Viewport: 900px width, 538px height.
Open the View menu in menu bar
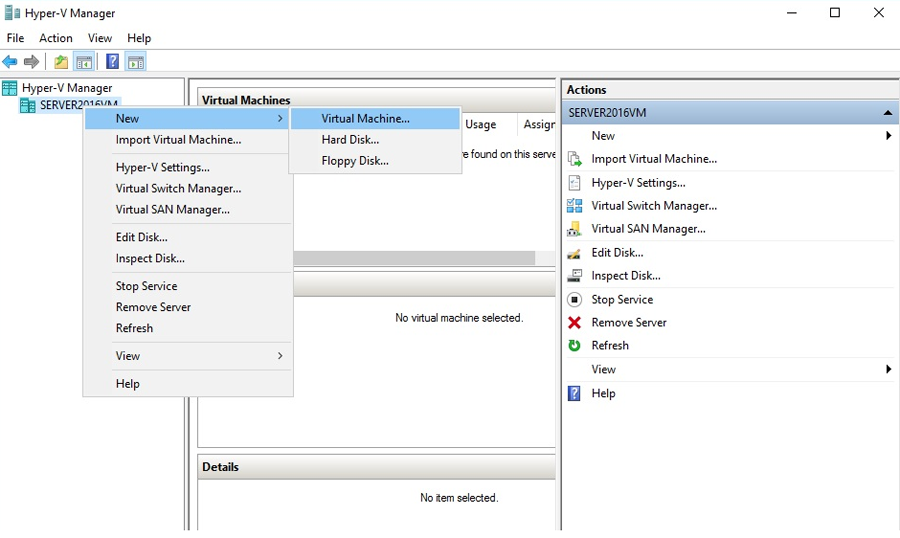tap(100, 38)
